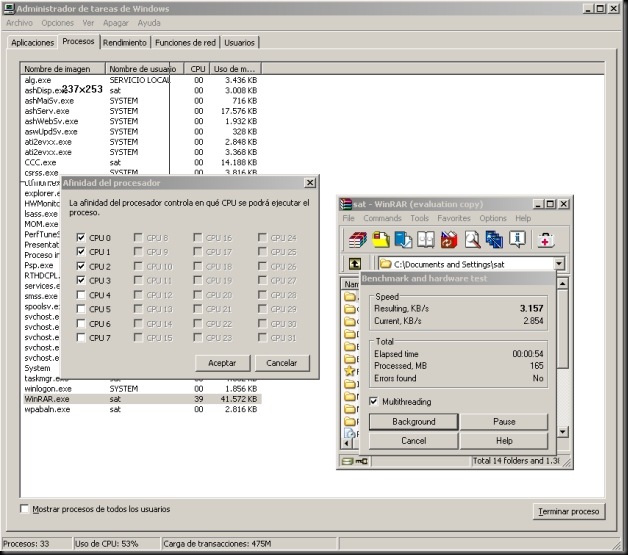The image size is (628, 555).
Task: Enable the CPU 5 affinity checkbox
Action: [x=81, y=309]
